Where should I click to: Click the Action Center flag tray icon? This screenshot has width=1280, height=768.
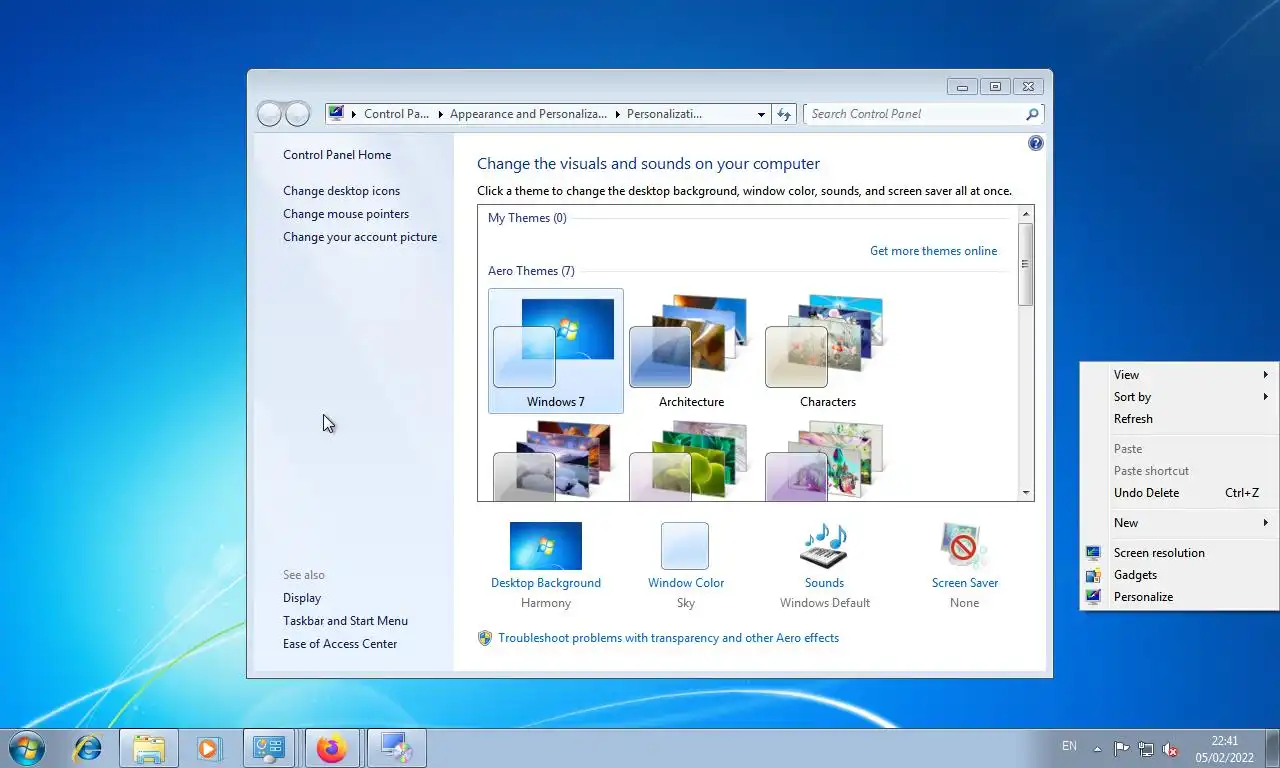click(1121, 748)
